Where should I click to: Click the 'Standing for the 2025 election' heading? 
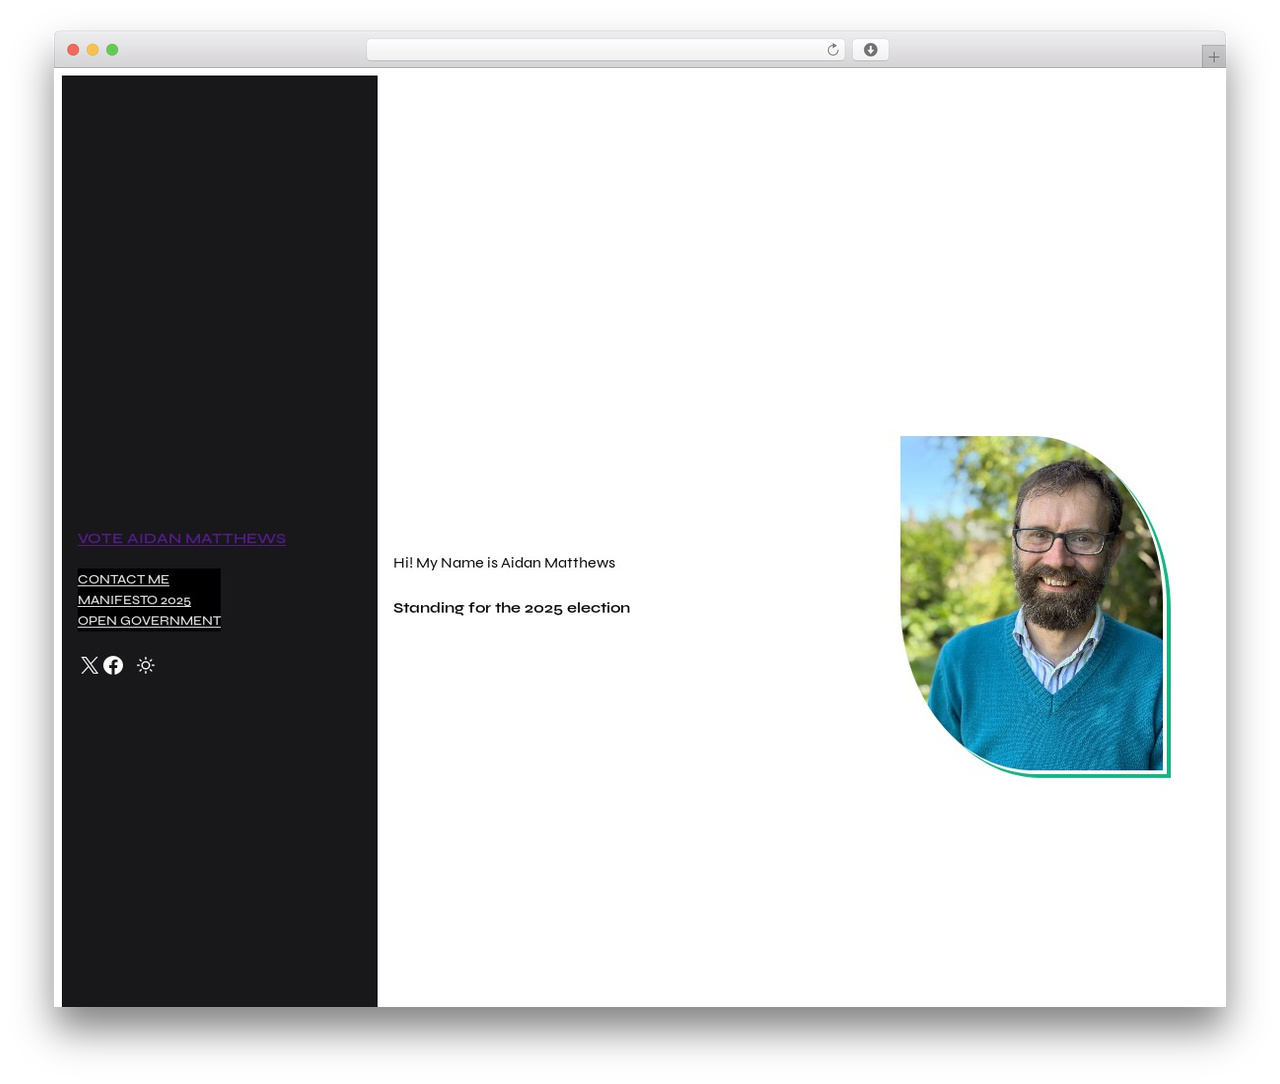pyautogui.click(x=511, y=608)
